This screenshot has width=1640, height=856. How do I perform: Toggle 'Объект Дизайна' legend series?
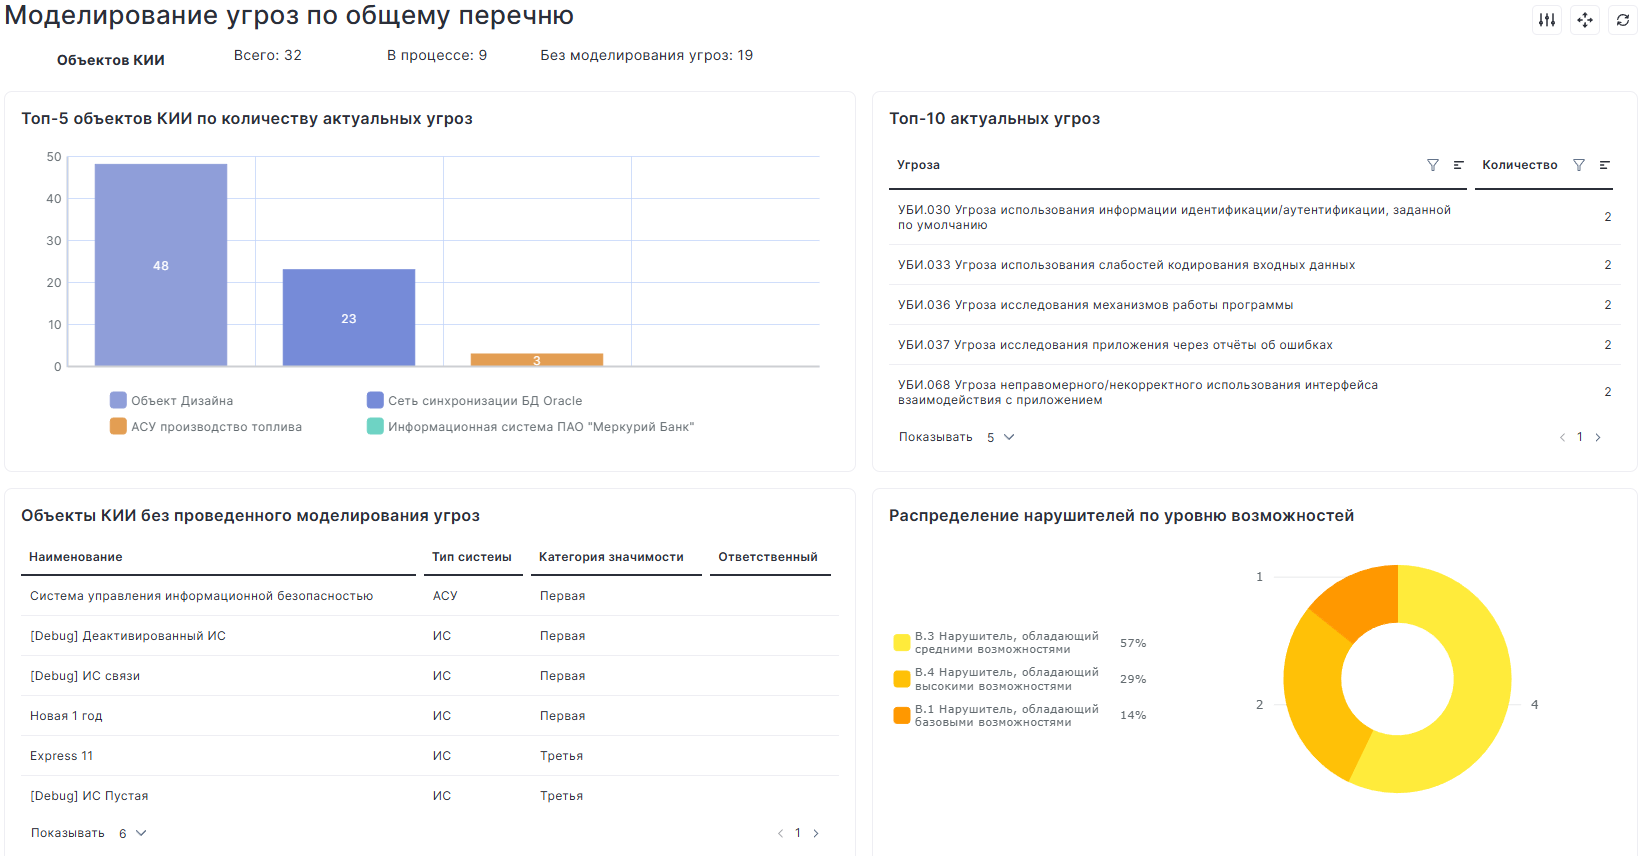tap(171, 401)
